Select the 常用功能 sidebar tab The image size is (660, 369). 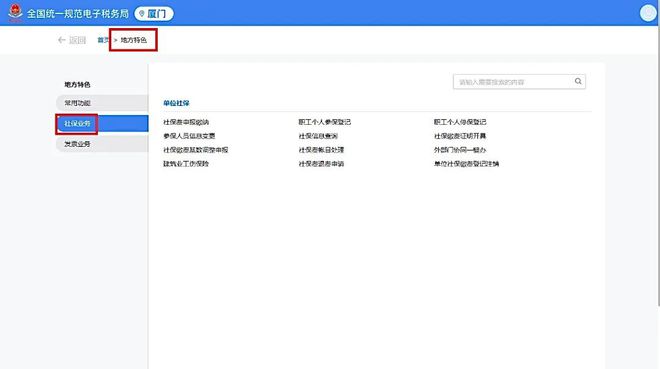[102, 103]
